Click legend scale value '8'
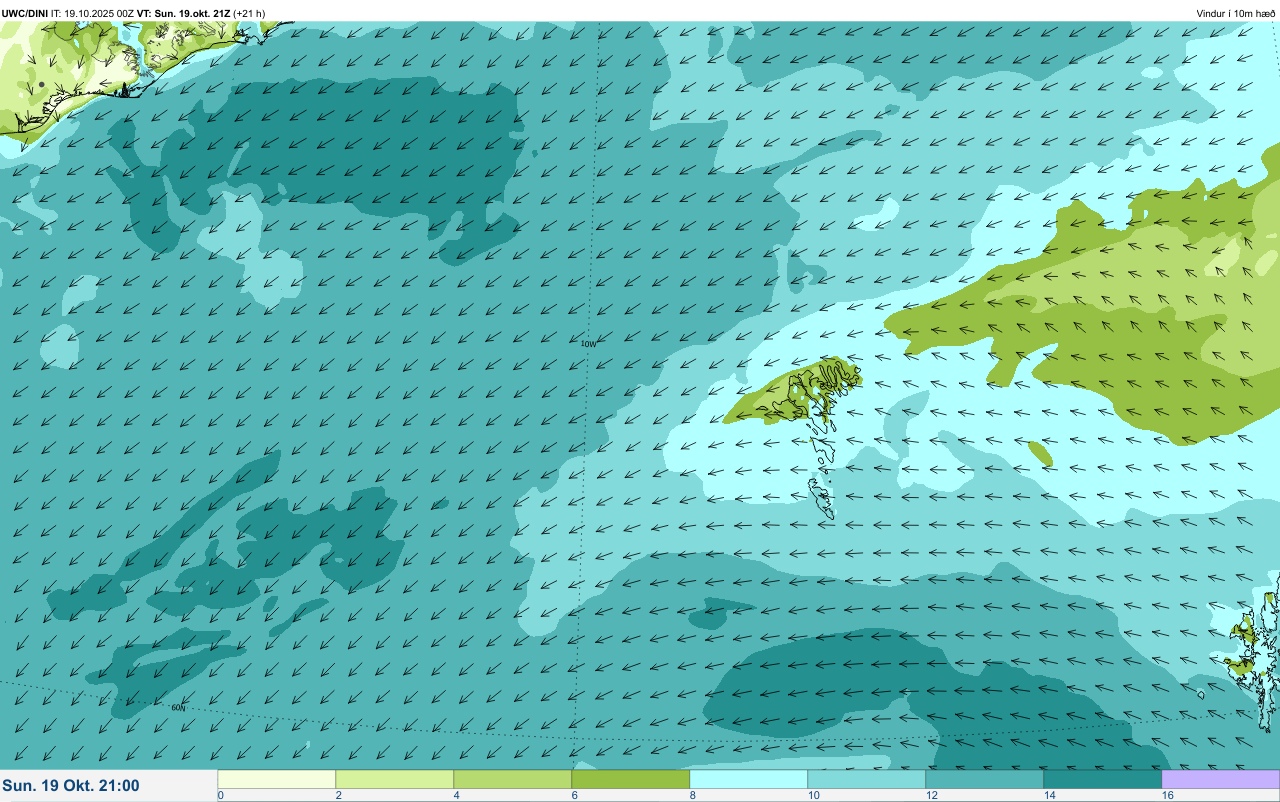This screenshot has width=1280, height=802. (693, 795)
